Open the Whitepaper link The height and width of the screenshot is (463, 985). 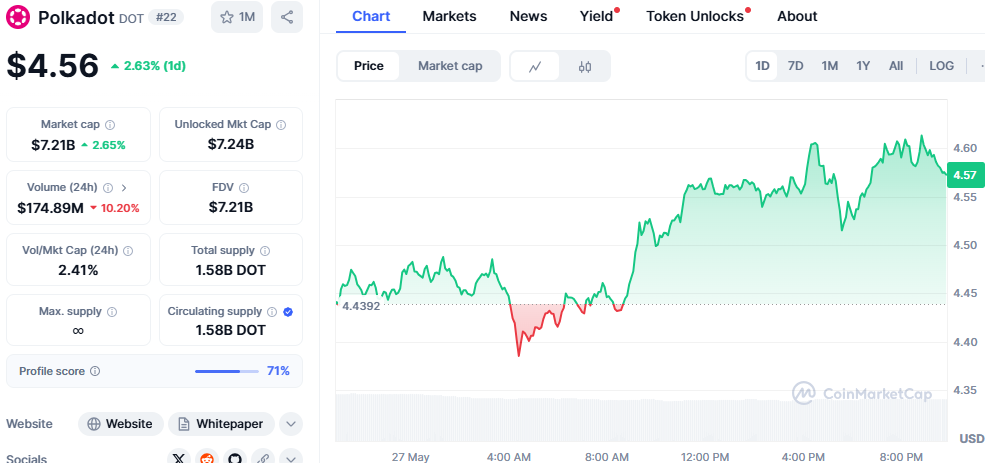221,424
